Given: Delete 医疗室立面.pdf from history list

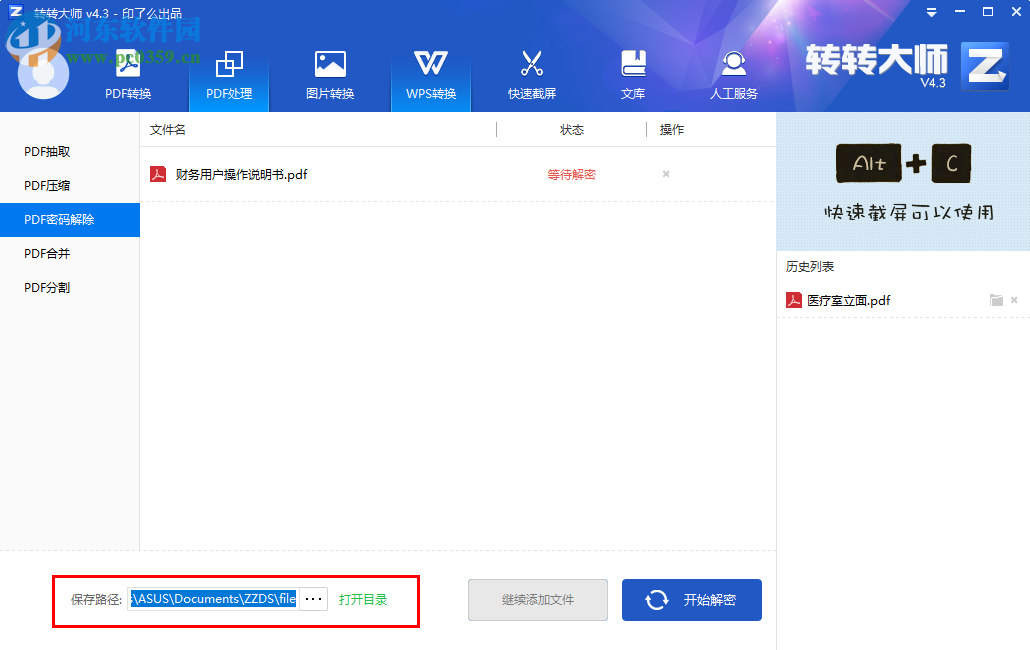Looking at the screenshot, I should (1014, 299).
